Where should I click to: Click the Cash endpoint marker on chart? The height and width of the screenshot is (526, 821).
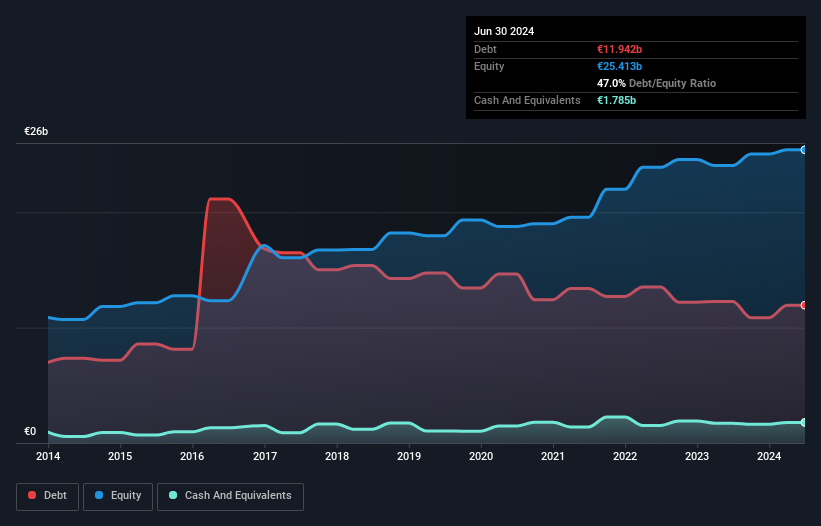tap(804, 422)
